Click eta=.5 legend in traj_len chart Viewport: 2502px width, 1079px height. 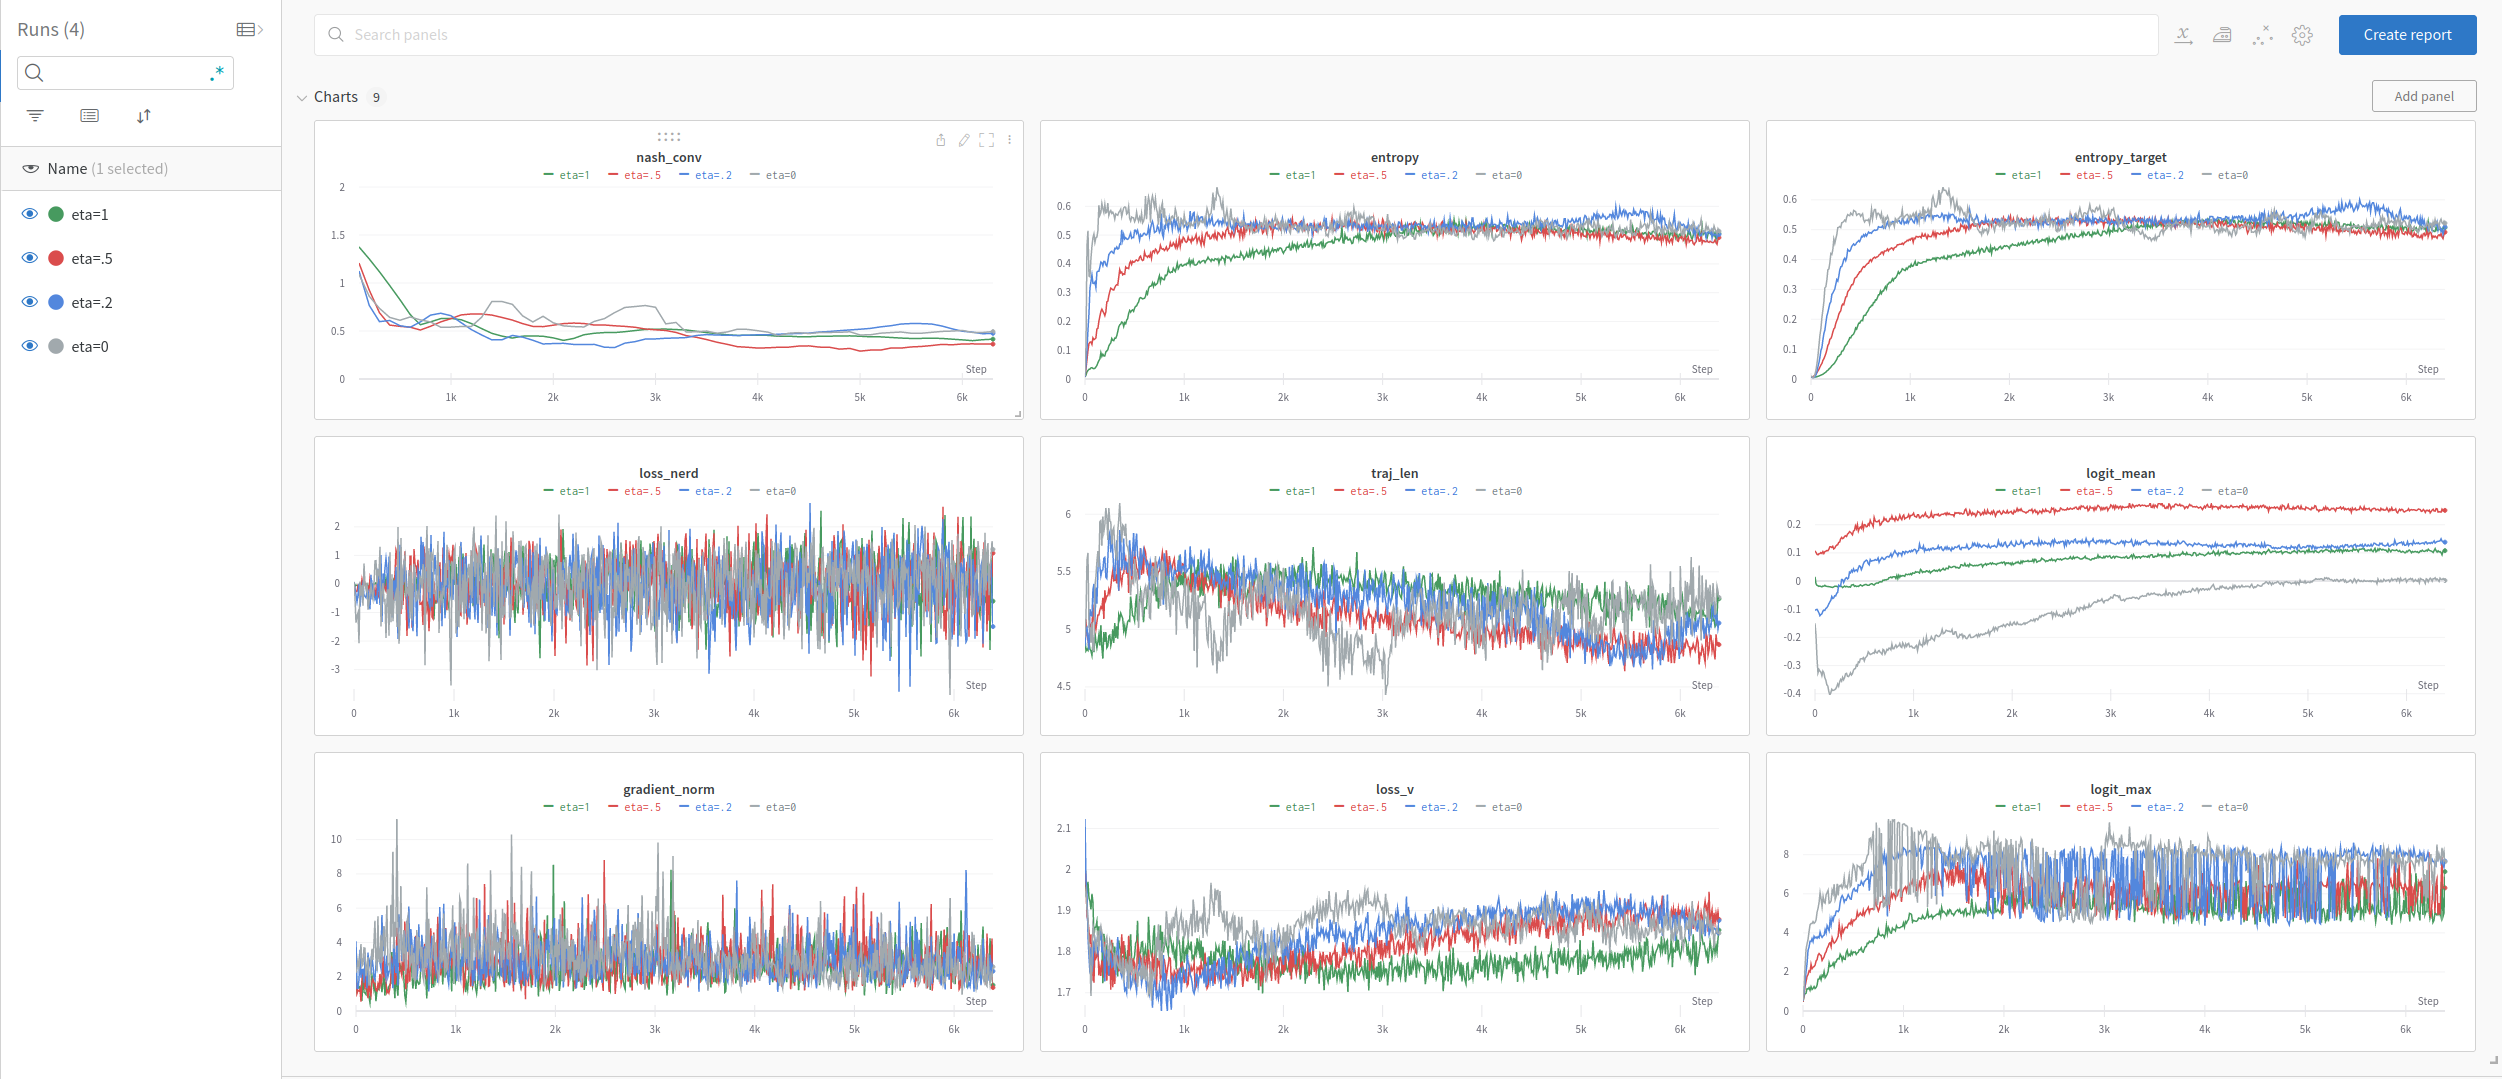1361,491
